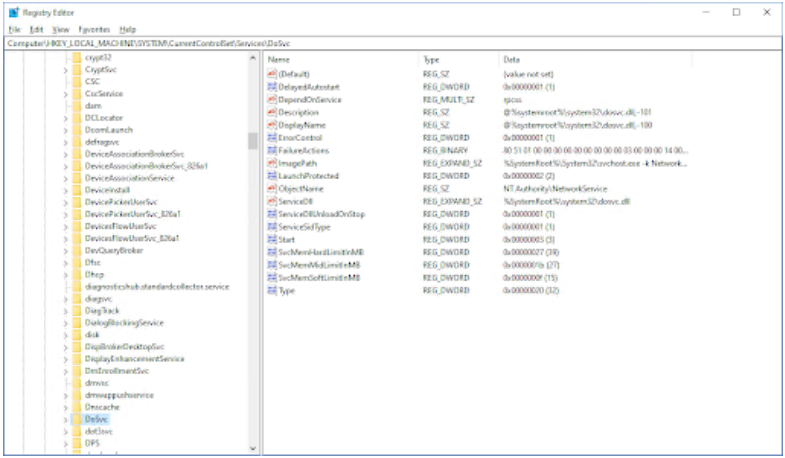
Task: Click the DoSvc folder icon in tree
Action: click(x=77, y=419)
